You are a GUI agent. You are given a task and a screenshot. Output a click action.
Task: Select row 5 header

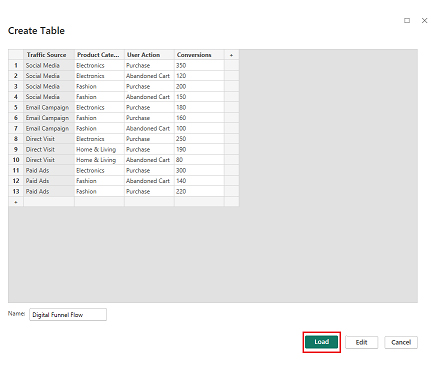pyautogui.click(x=16, y=108)
